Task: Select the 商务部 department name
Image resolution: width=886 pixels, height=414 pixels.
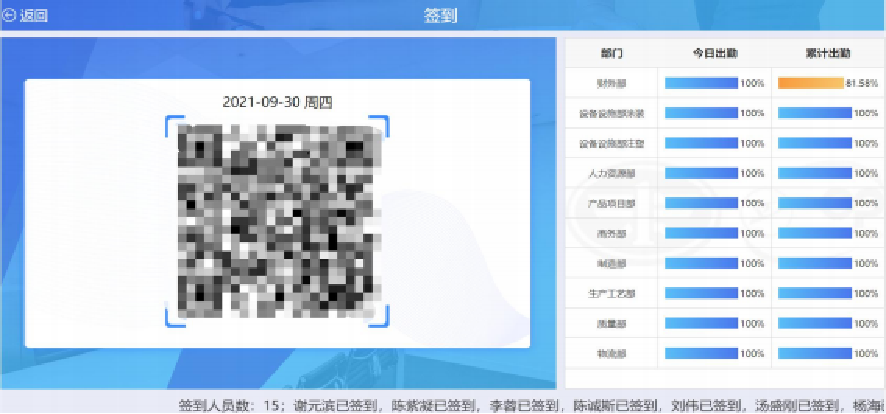Action: pyautogui.click(x=611, y=234)
